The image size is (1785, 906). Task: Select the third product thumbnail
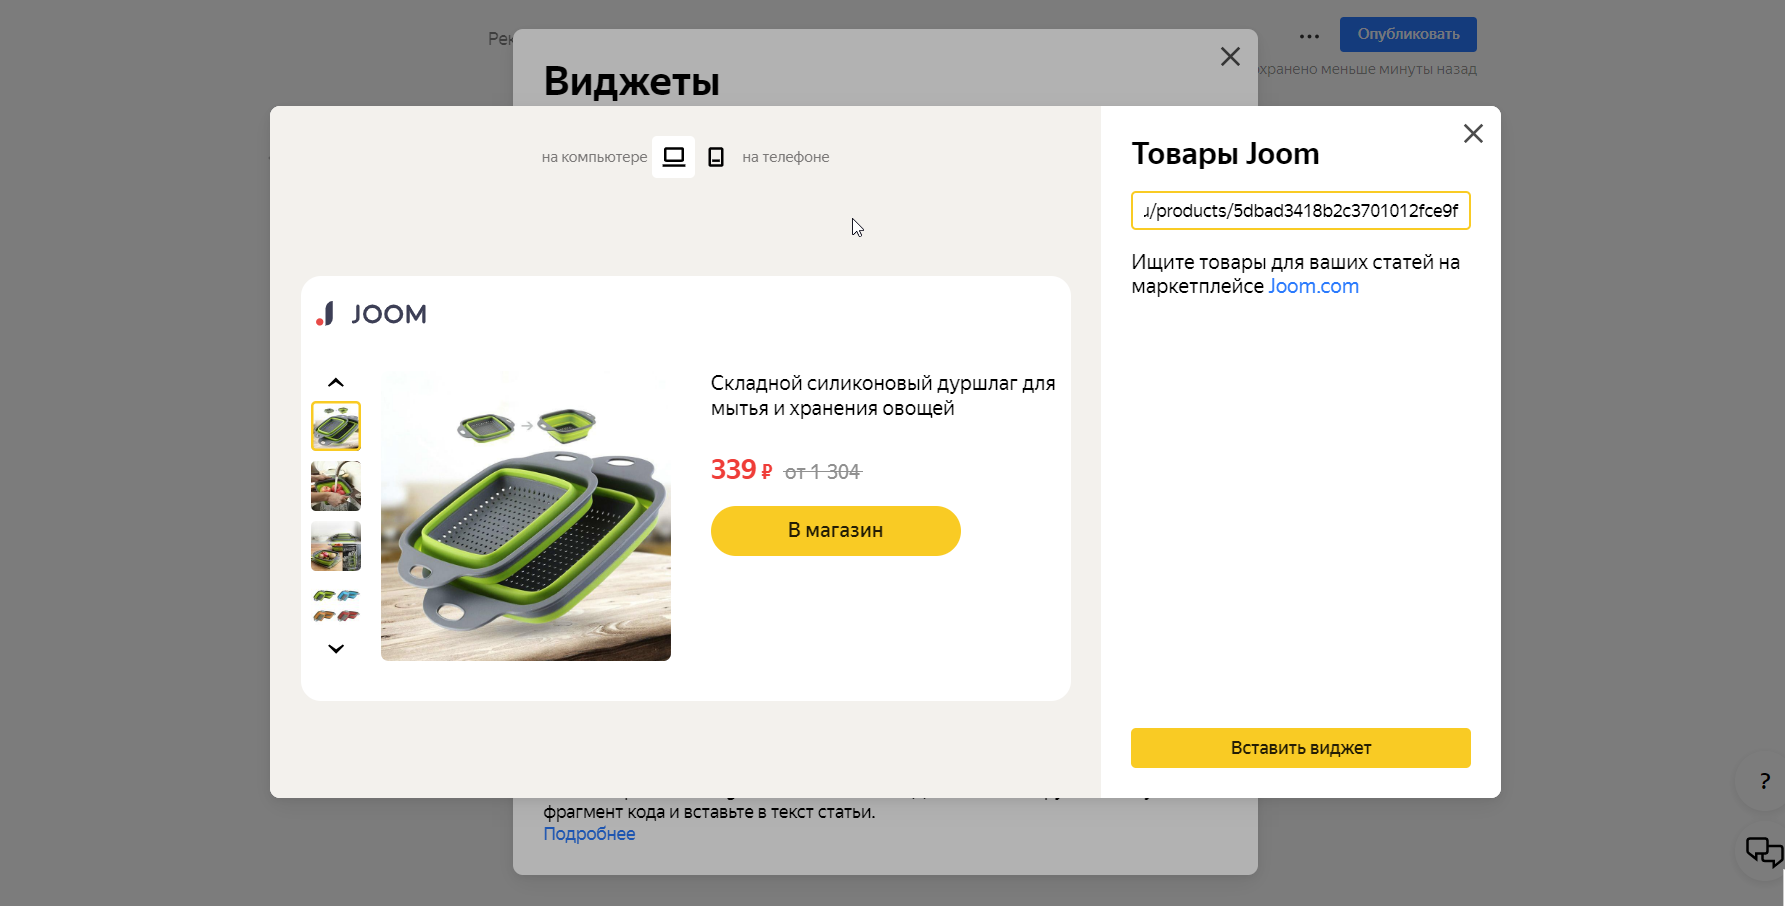(336, 546)
